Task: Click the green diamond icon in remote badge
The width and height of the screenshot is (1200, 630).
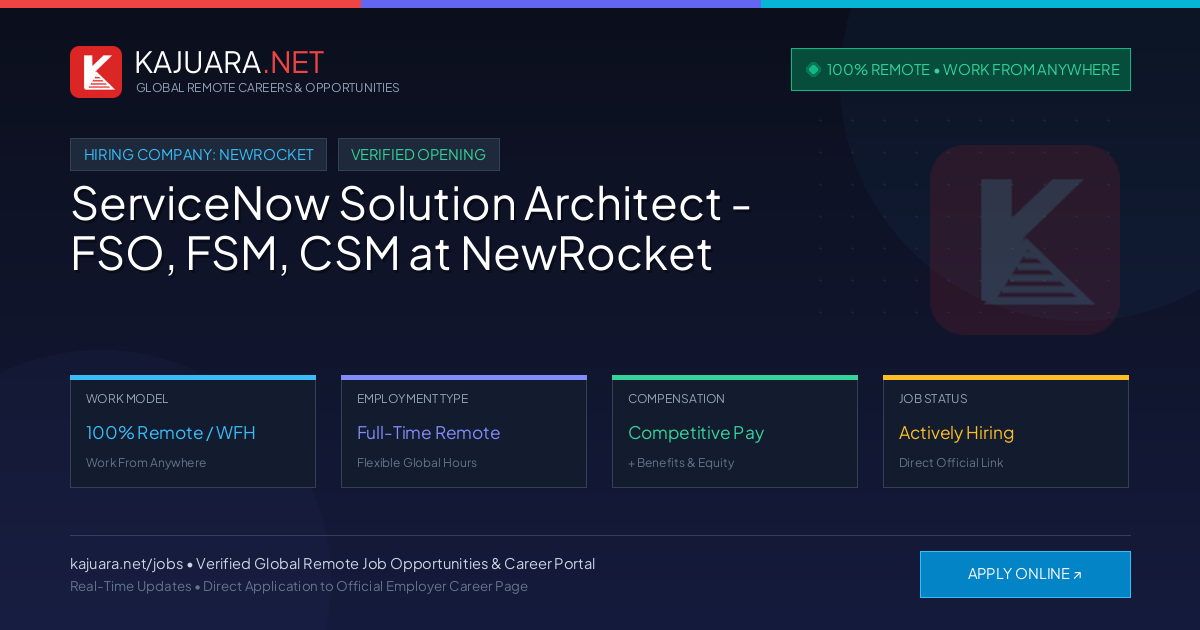Action: point(813,70)
